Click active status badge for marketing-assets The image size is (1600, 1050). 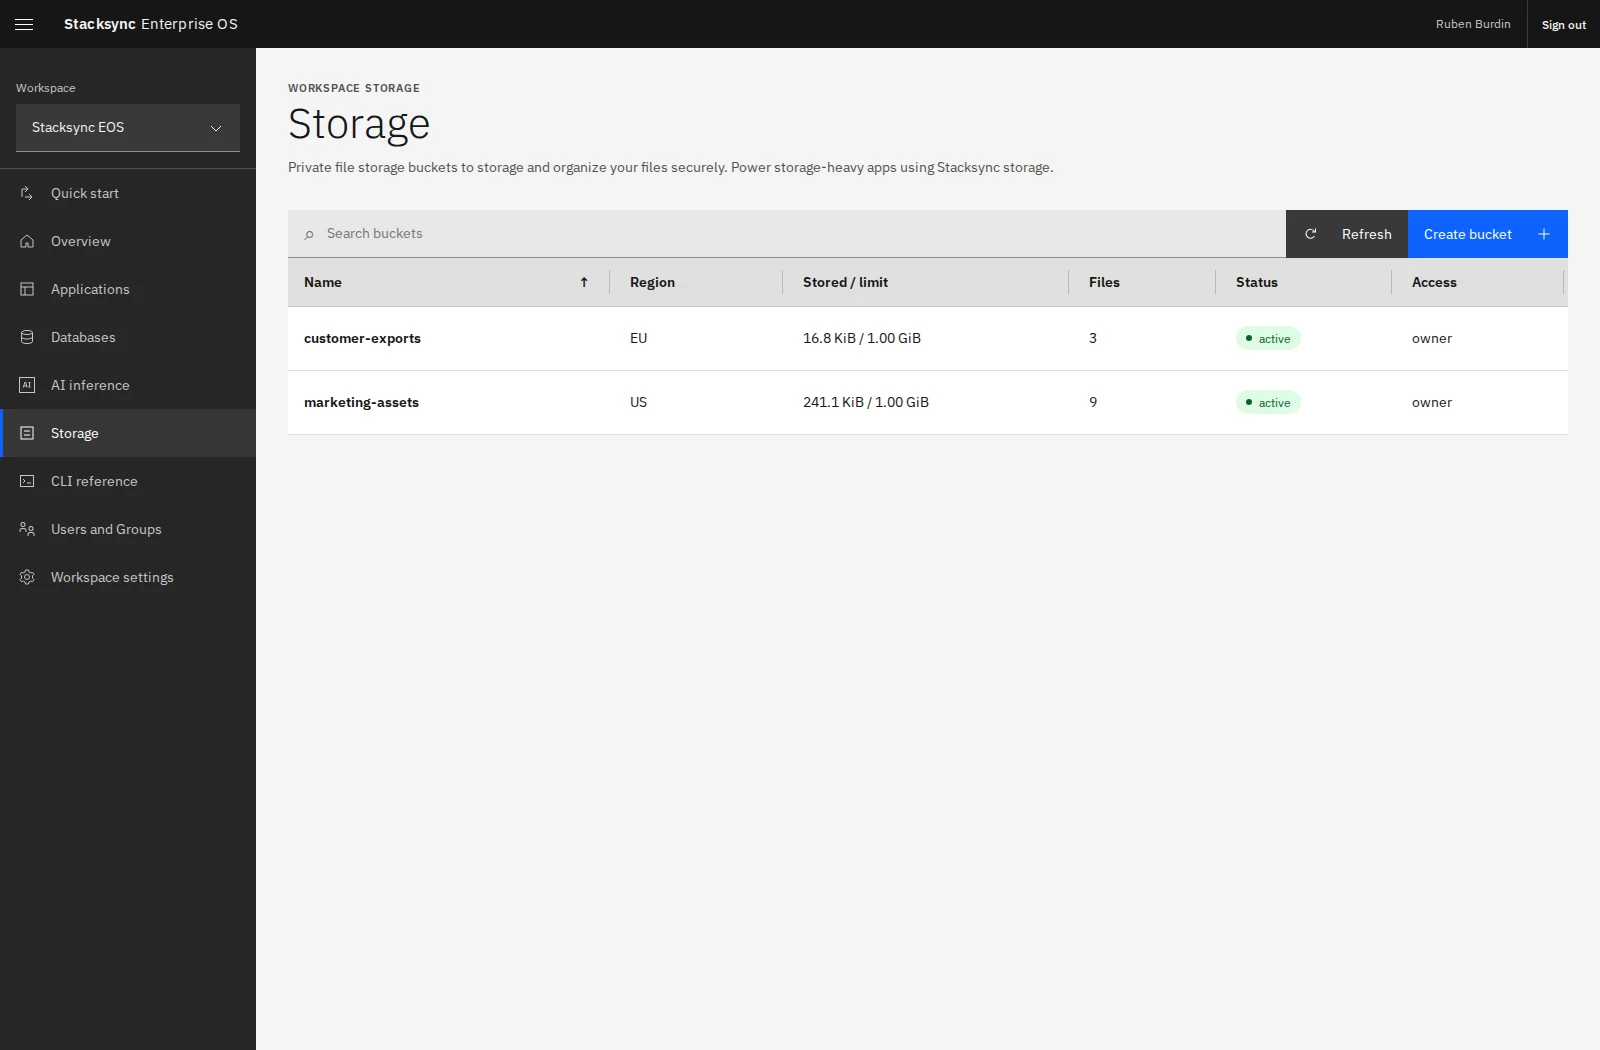(x=1268, y=402)
